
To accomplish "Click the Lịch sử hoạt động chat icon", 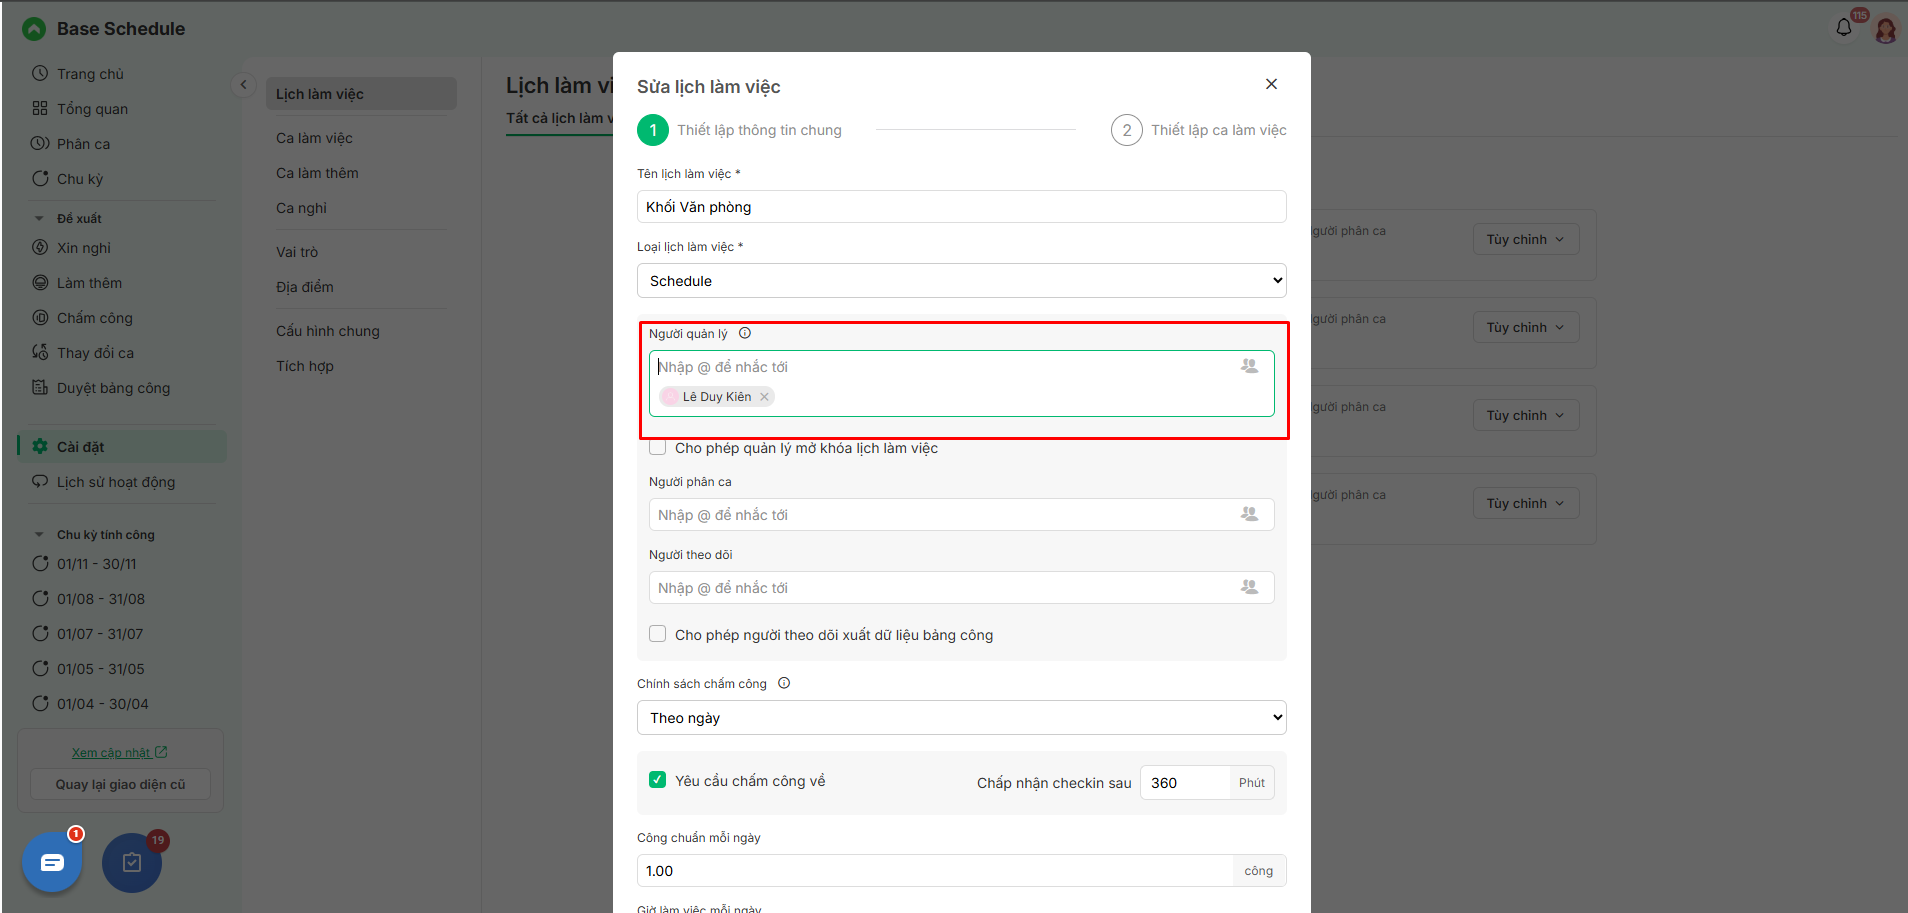I will pos(40,481).
